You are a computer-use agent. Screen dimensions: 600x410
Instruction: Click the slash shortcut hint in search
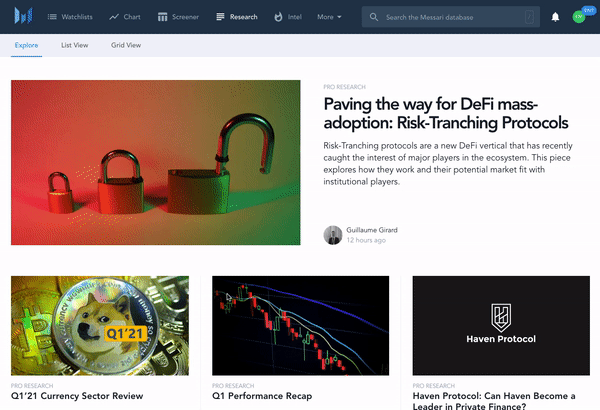tap(530, 17)
